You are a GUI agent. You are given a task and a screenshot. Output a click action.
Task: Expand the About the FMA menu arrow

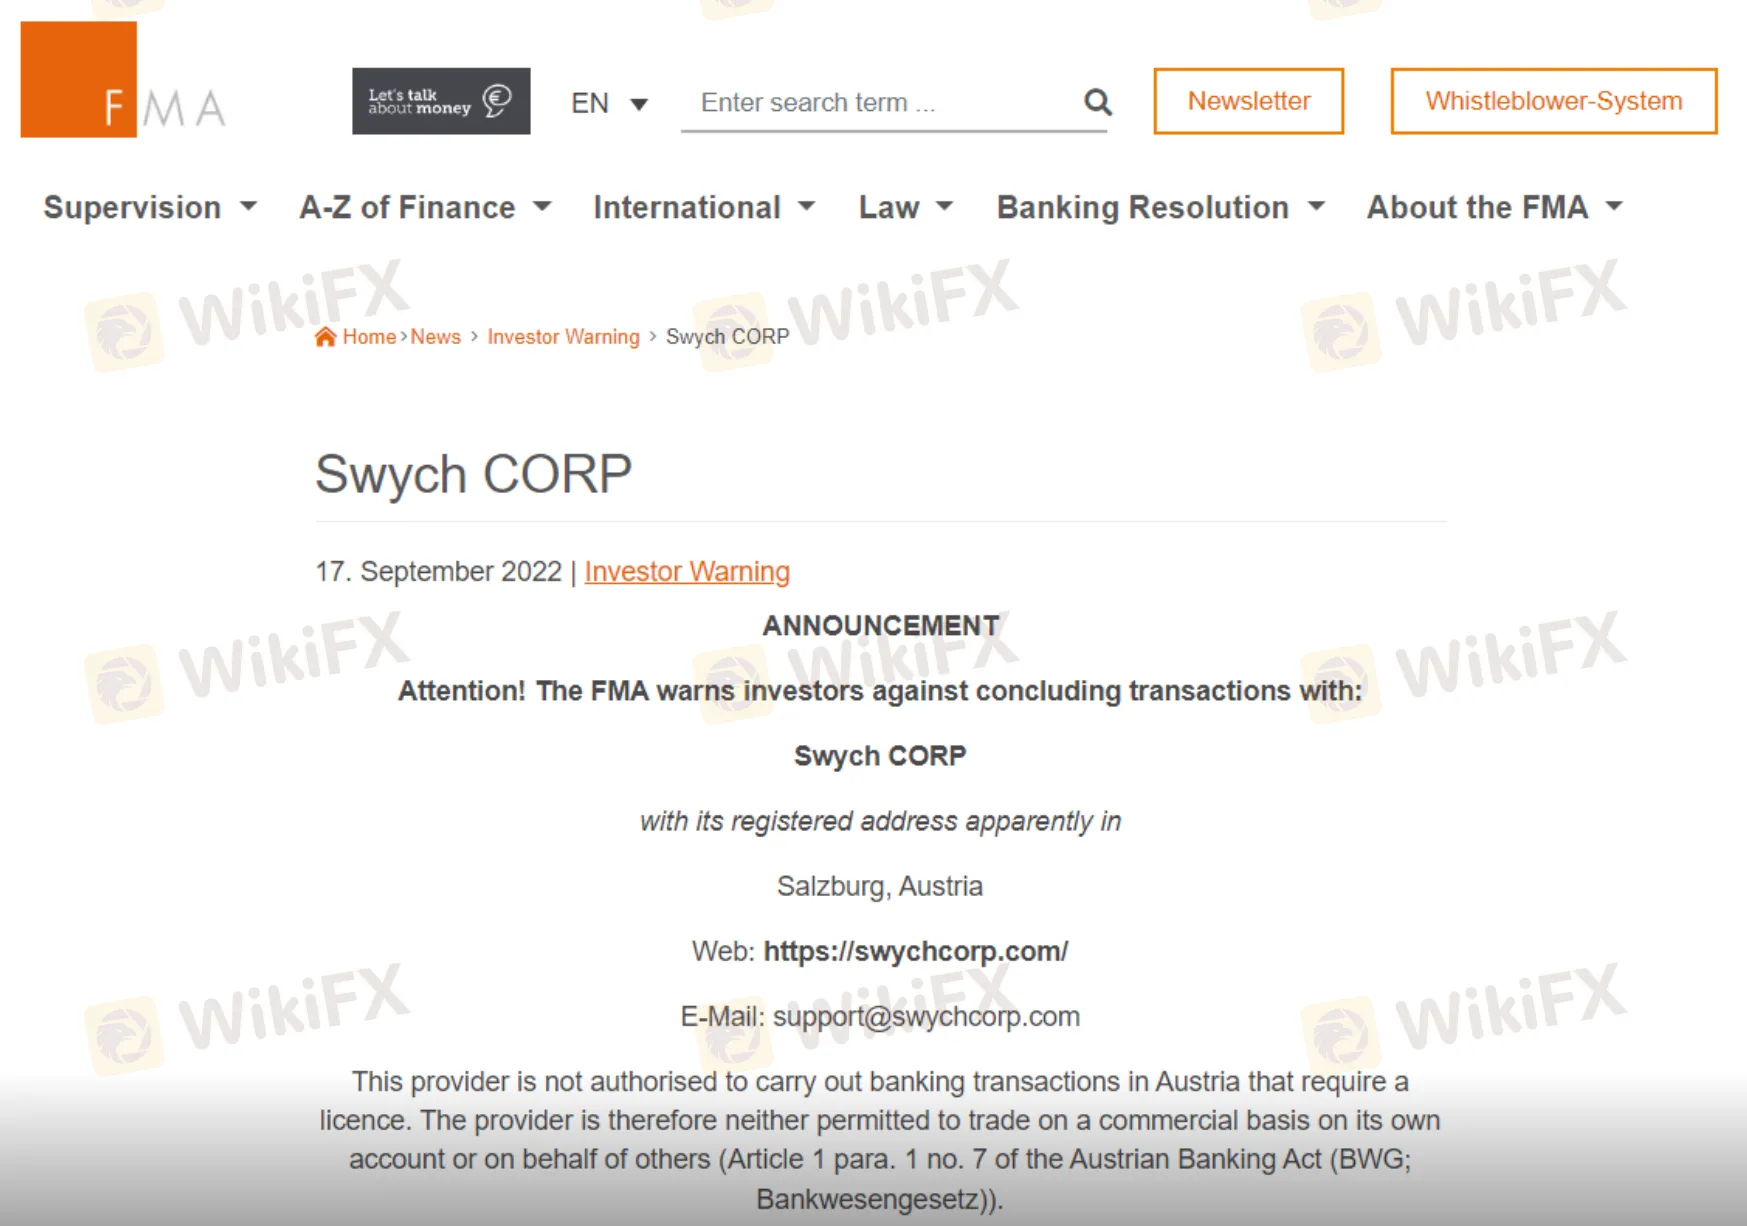(1614, 207)
